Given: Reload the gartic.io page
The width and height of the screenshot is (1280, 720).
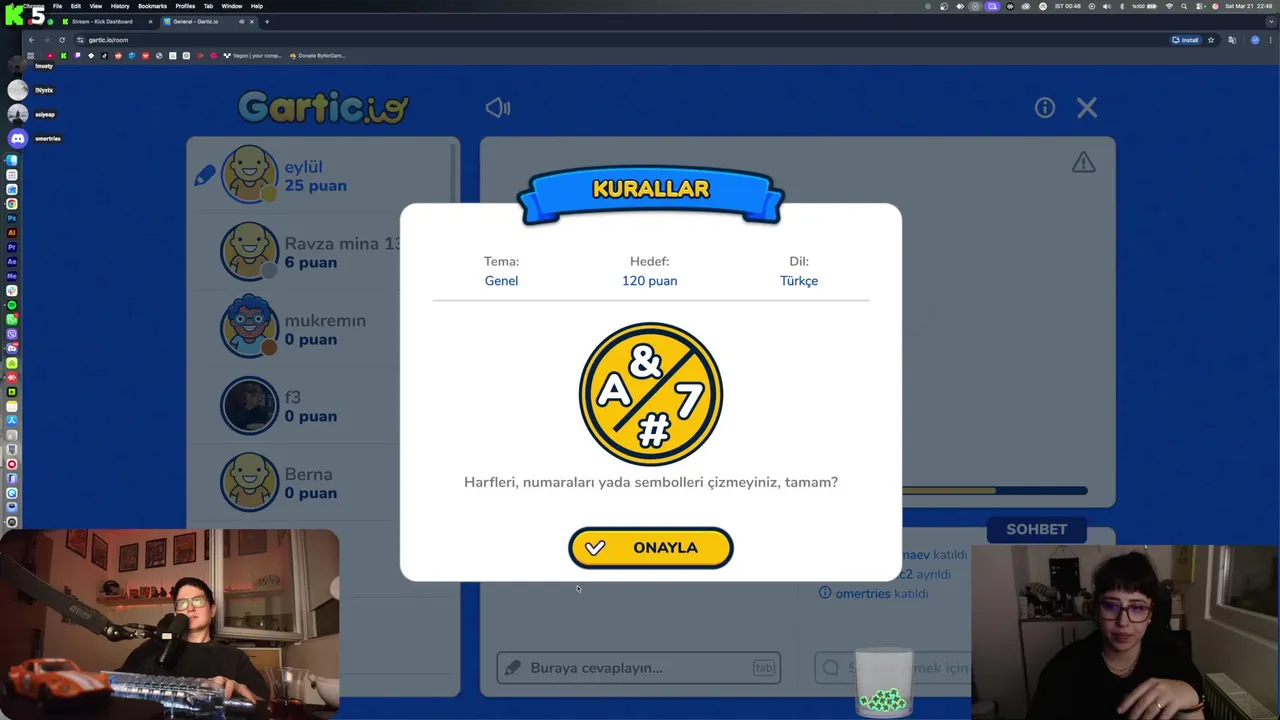Looking at the screenshot, I should tap(62, 40).
